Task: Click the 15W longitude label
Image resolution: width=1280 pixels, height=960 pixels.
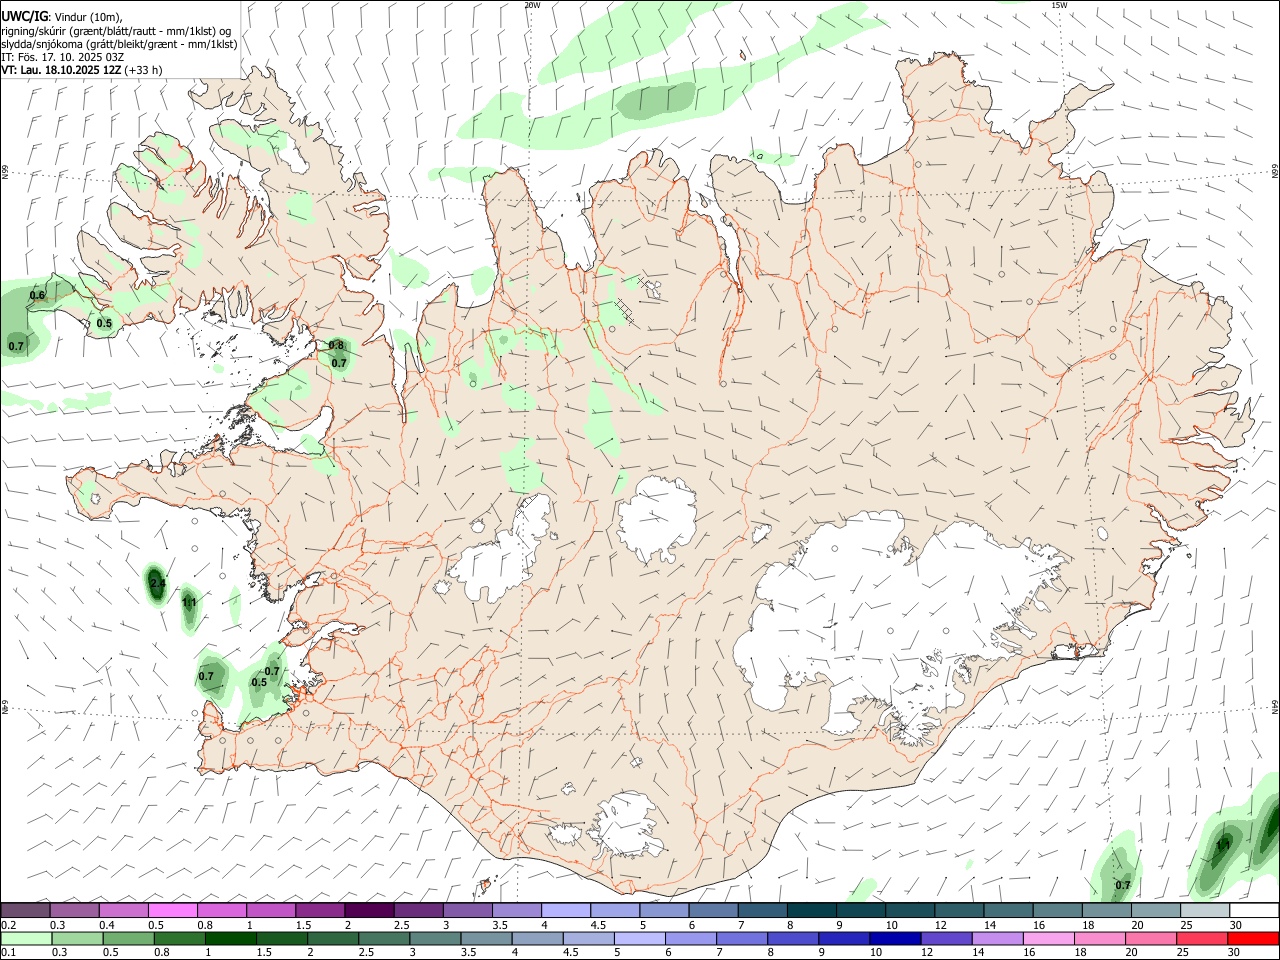Action: pos(1059,5)
